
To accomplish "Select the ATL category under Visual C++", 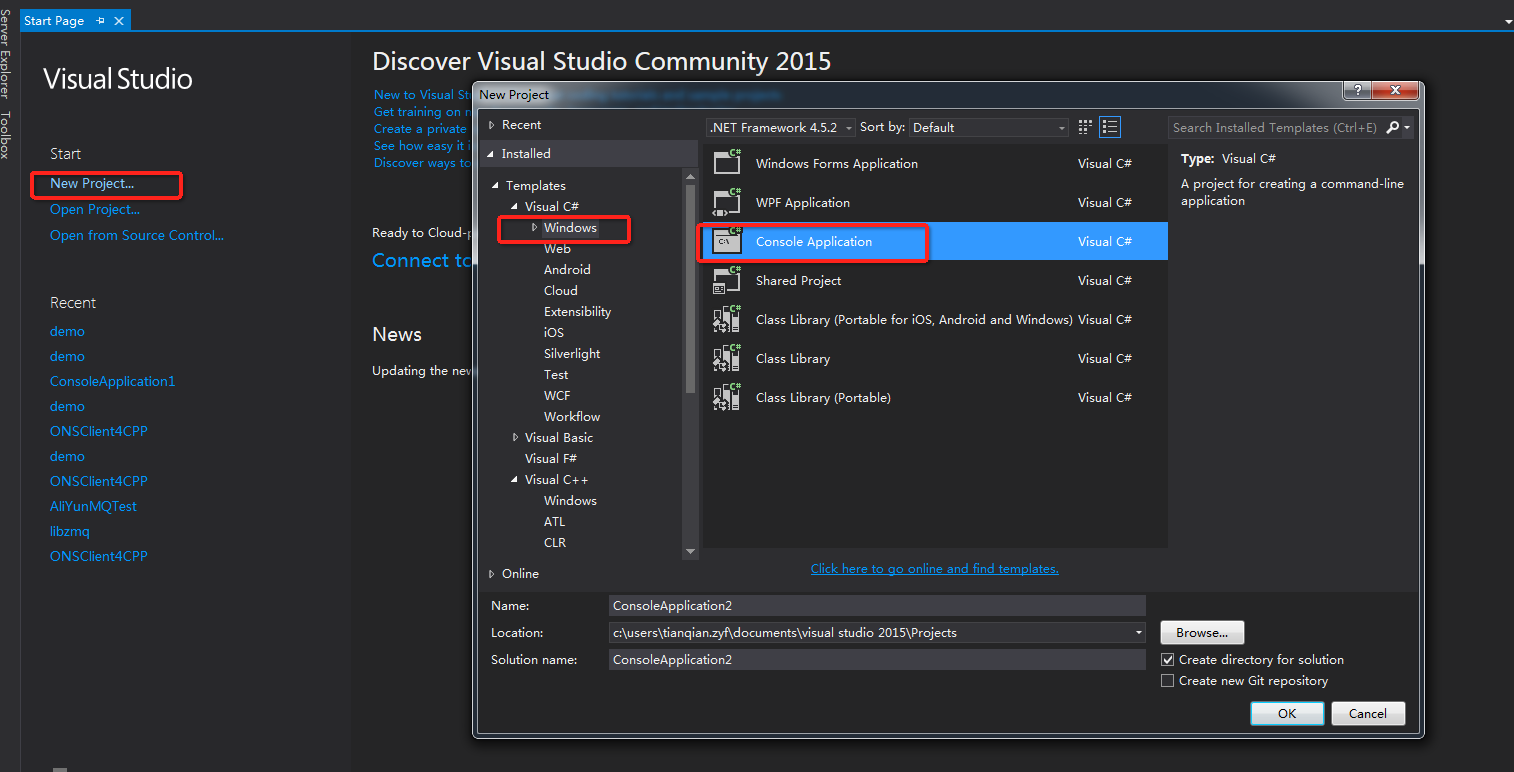I will tap(554, 522).
